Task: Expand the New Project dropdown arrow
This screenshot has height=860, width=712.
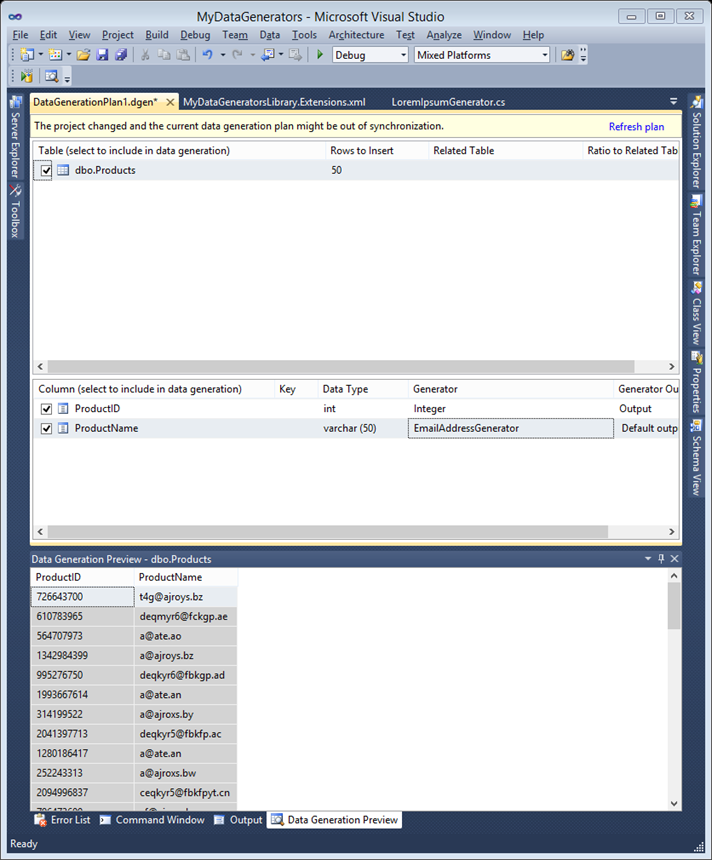Action: [41, 55]
